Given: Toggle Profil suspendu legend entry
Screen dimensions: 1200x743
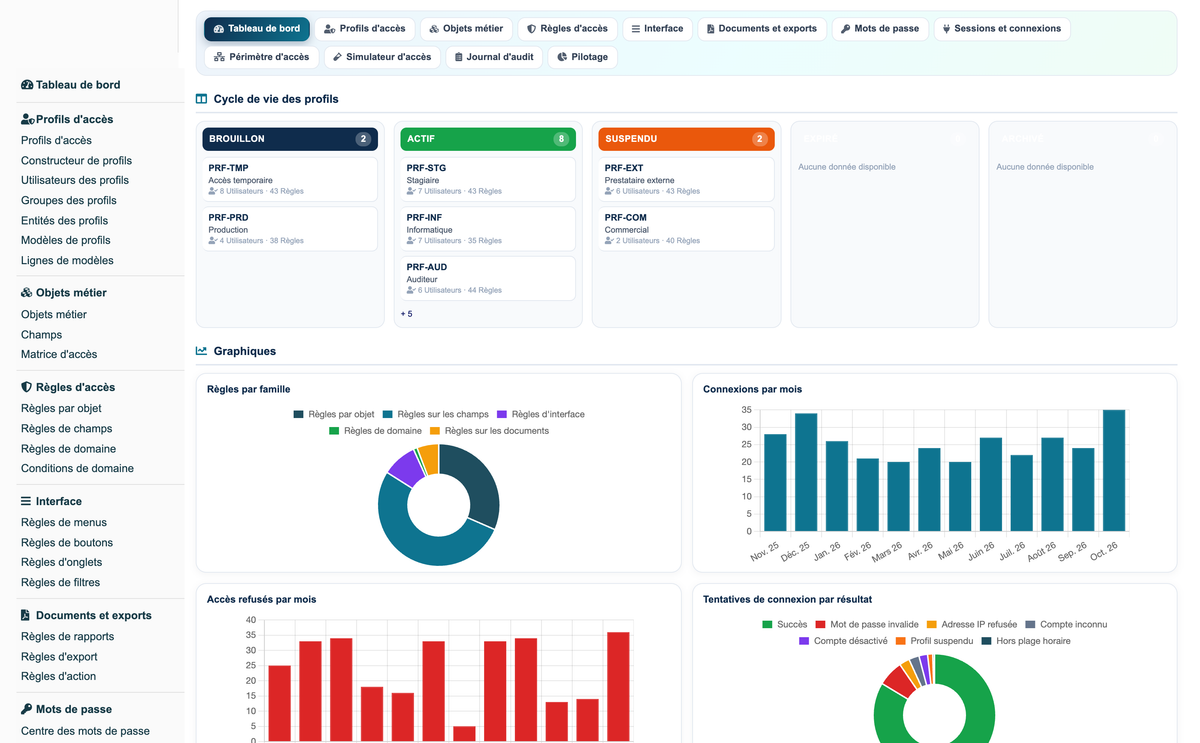Looking at the screenshot, I should 934,641.
